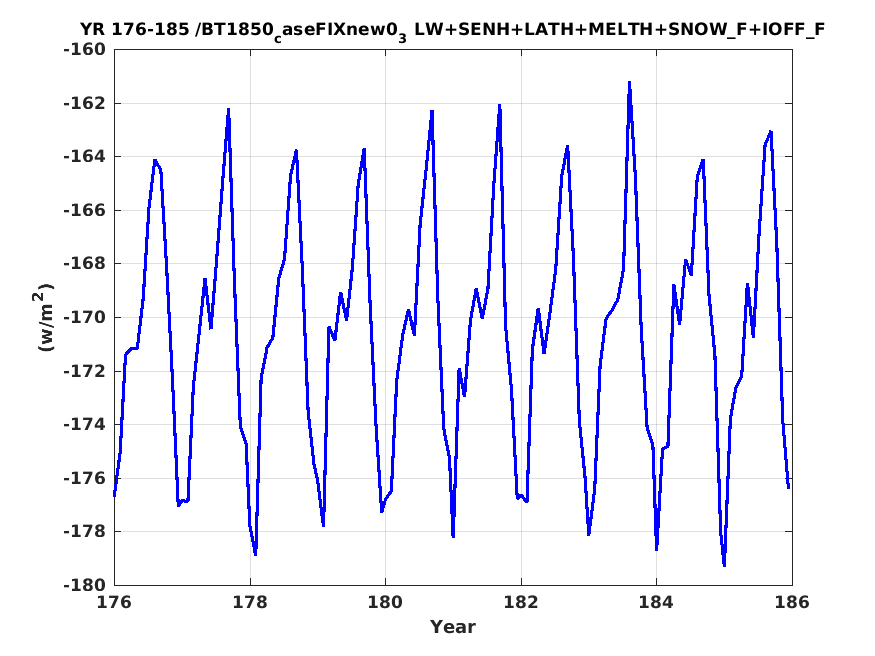This screenshot has height=656, width=875.
Task: Click the y-axis tick label "-166"
Action: click(85, 210)
